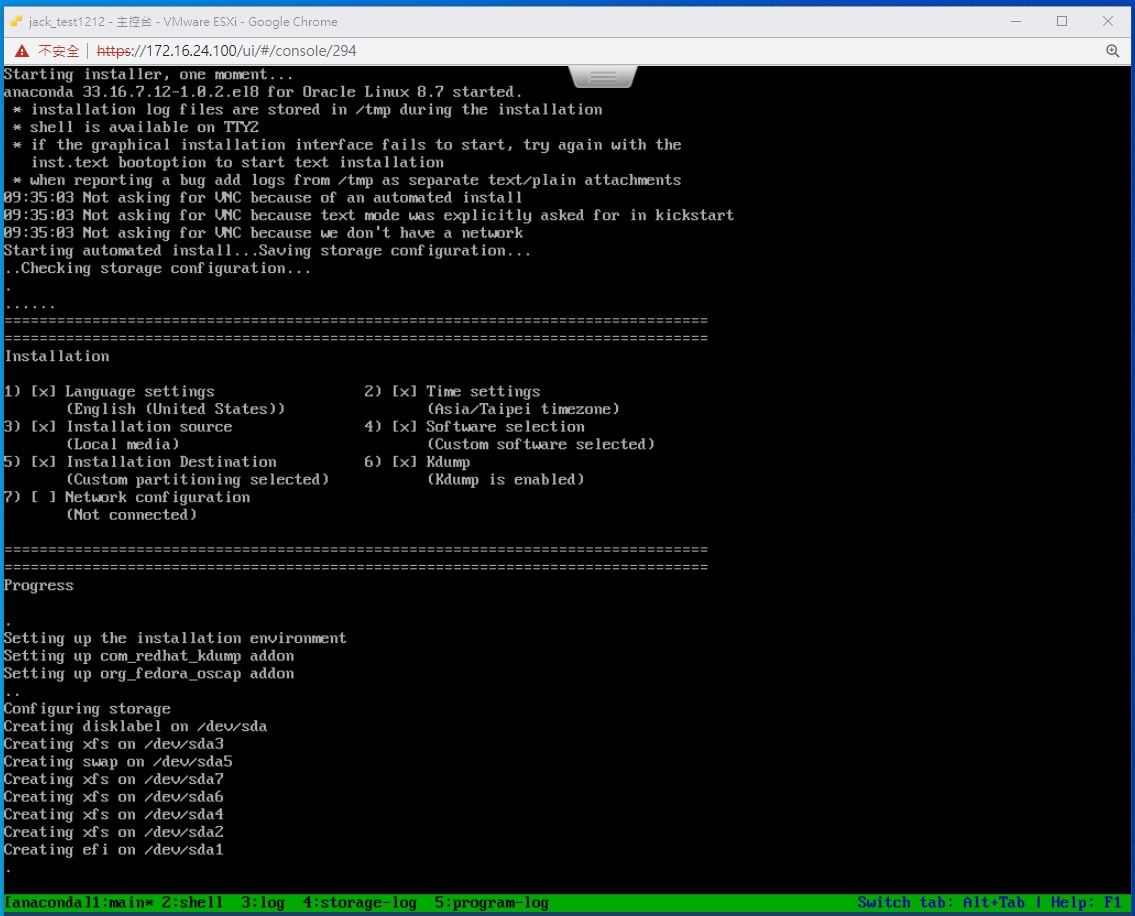Switch to the 3:log tab
The width and height of the screenshot is (1135, 916).
(x=262, y=903)
